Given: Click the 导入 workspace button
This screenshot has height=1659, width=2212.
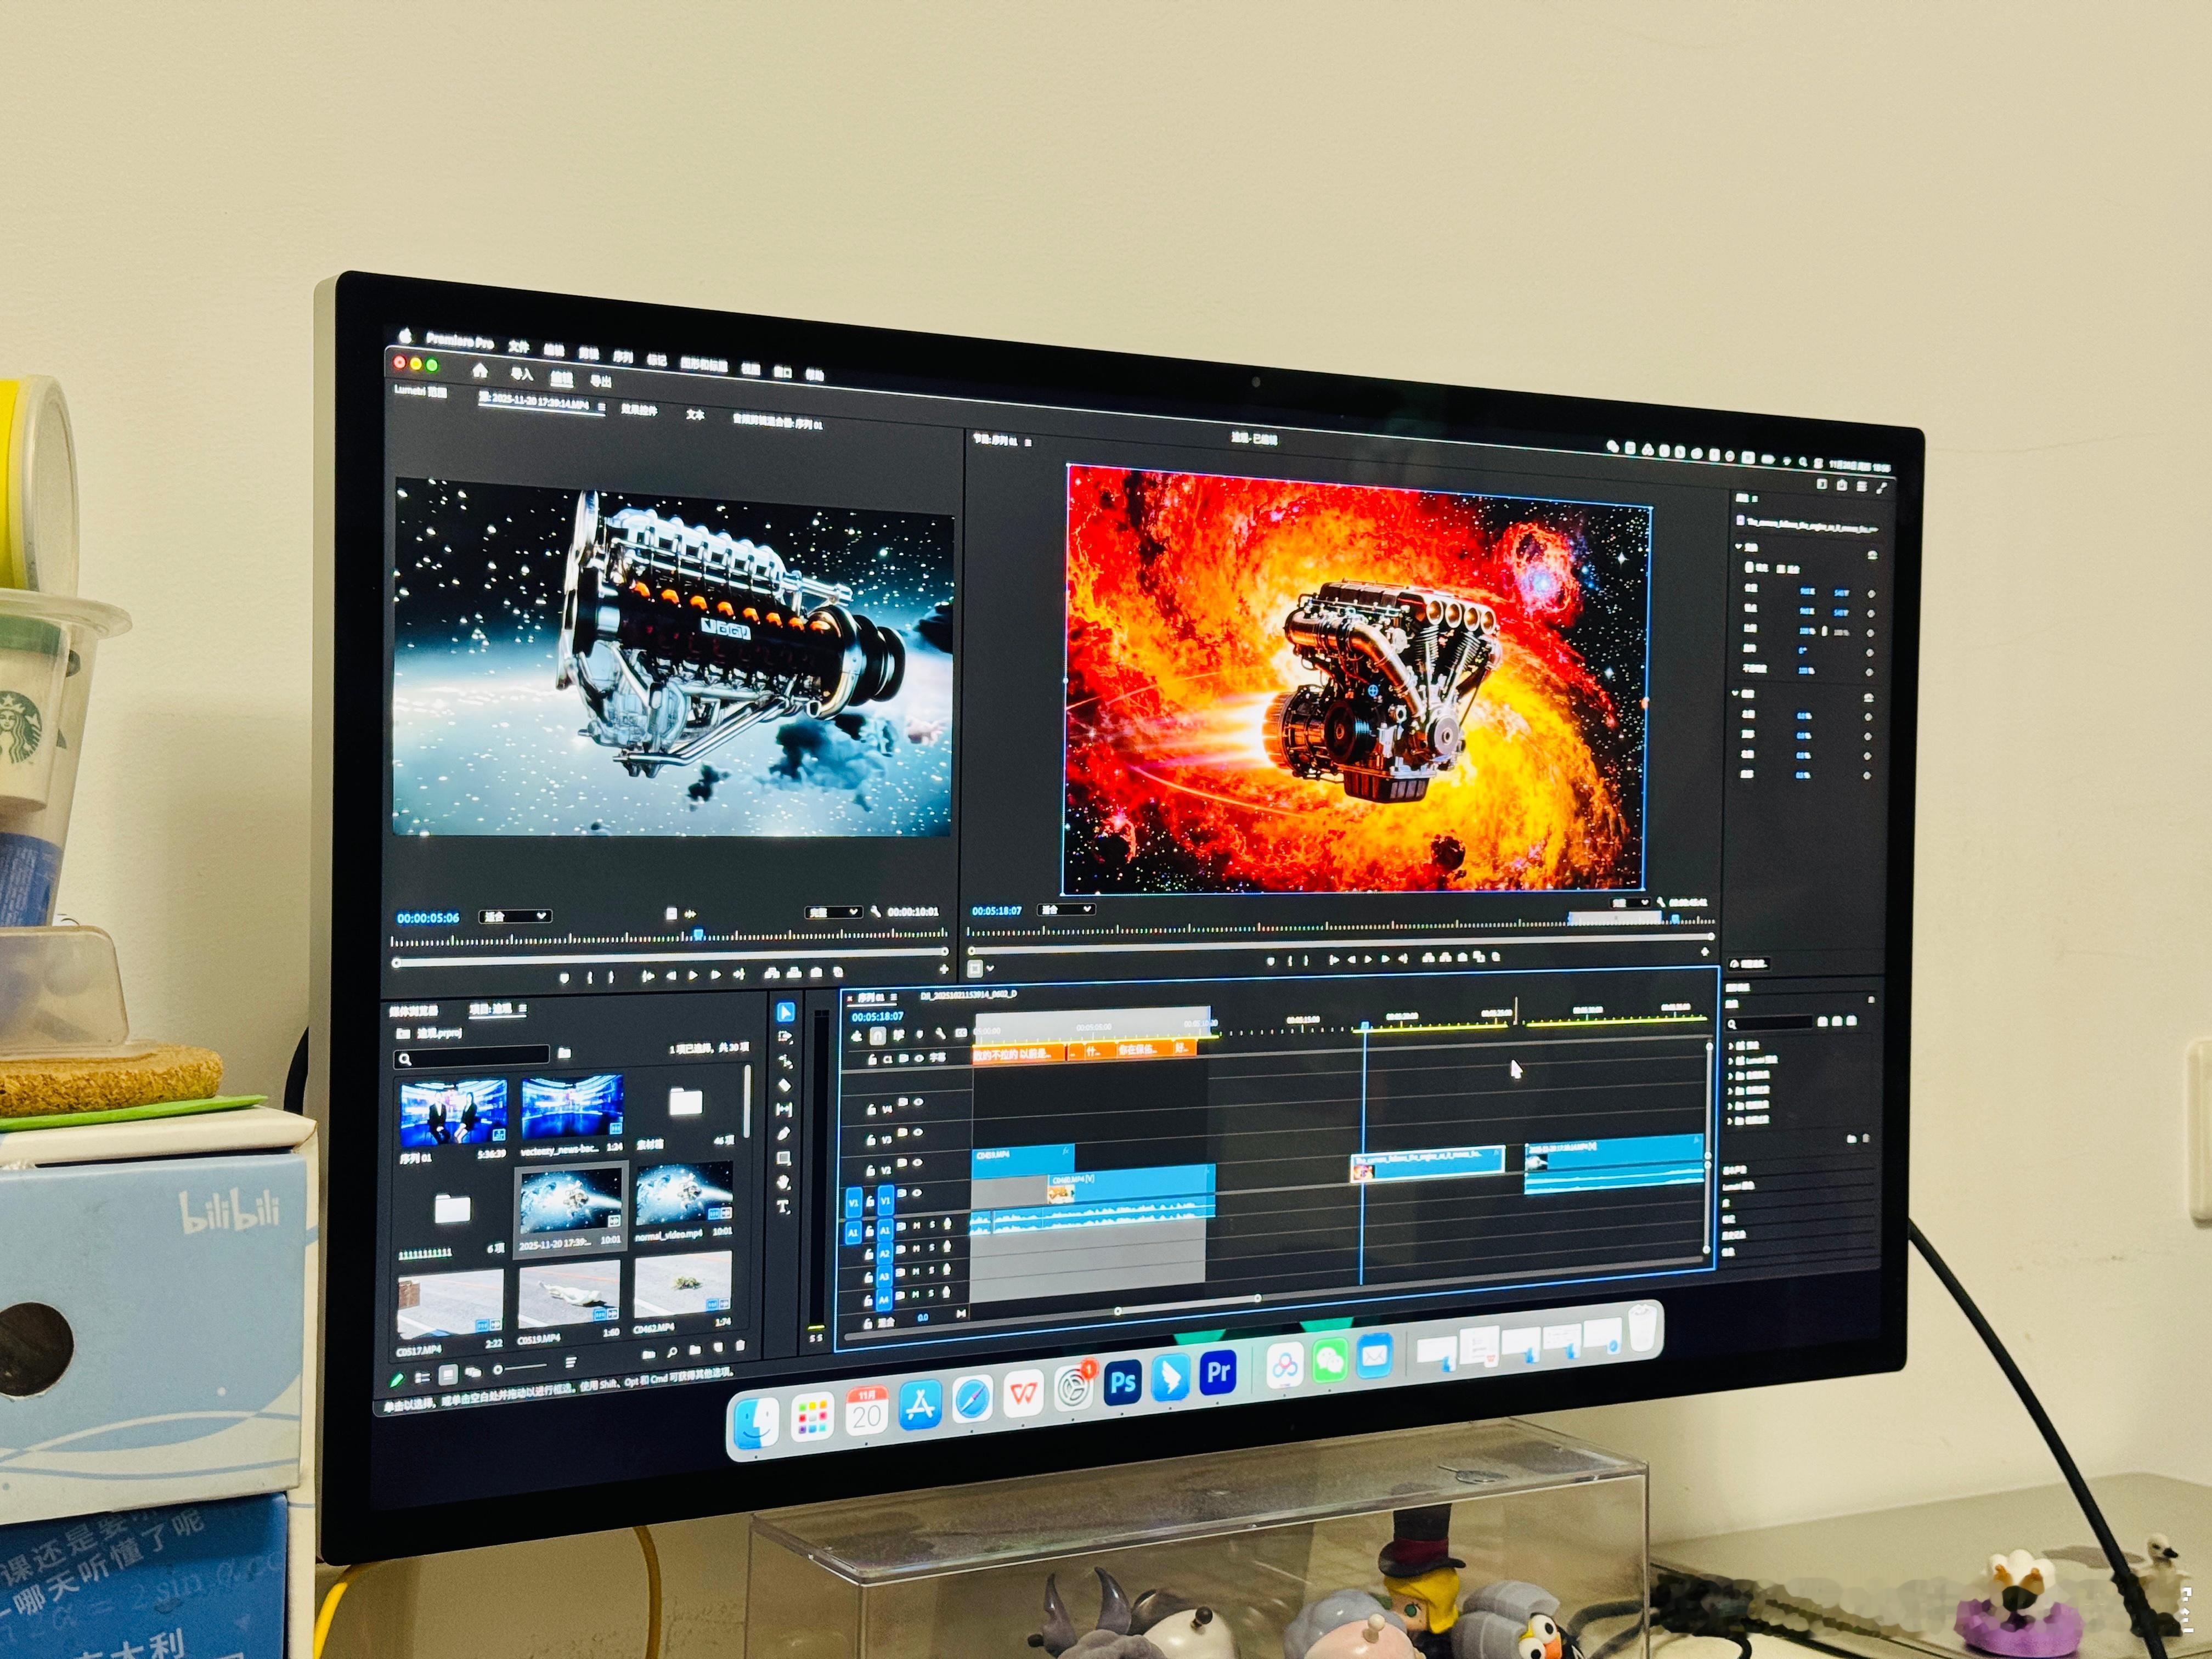Looking at the screenshot, I should click(521, 374).
